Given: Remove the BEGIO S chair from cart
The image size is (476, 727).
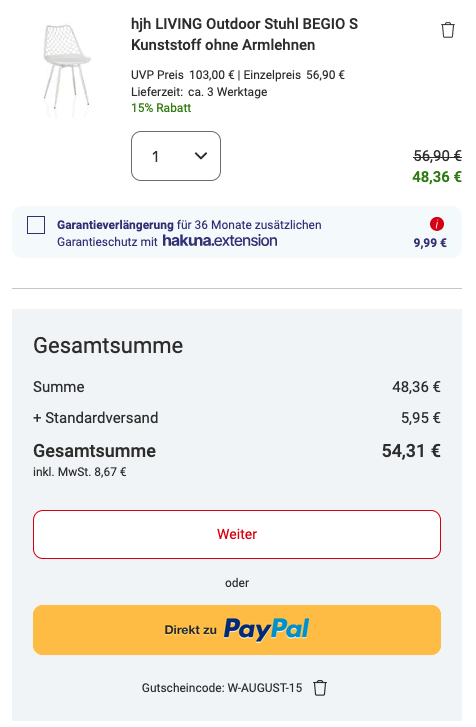Looking at the screenshot, I should (x=447, y=30).
